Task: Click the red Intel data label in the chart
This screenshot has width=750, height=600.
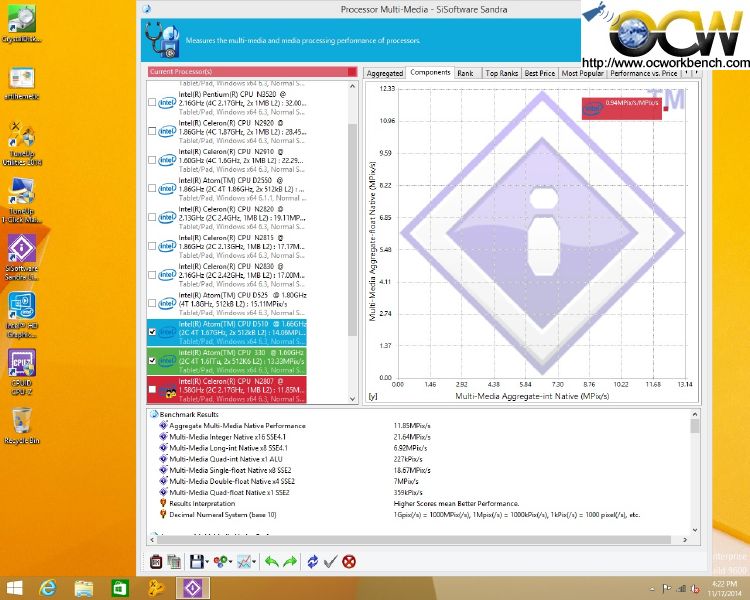Action: (x=622, y=109)
